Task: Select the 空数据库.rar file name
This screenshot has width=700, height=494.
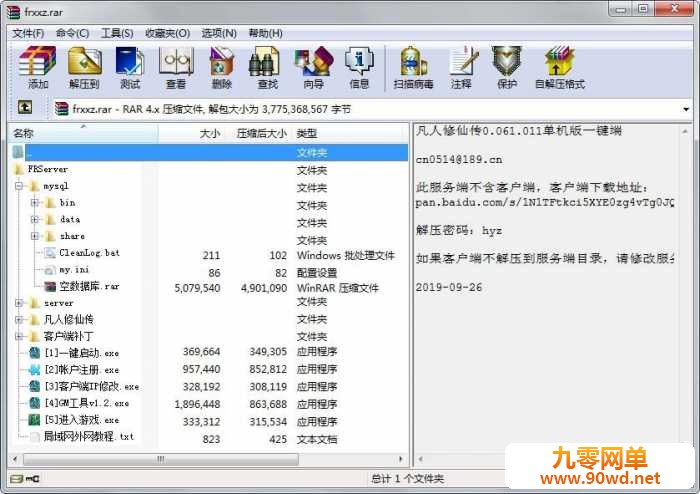Action: [x=89, y=286]
